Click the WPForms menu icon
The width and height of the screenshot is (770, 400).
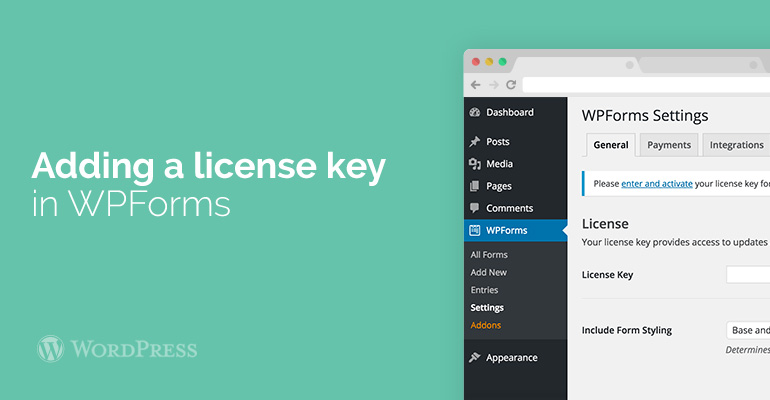click(474, 230)
